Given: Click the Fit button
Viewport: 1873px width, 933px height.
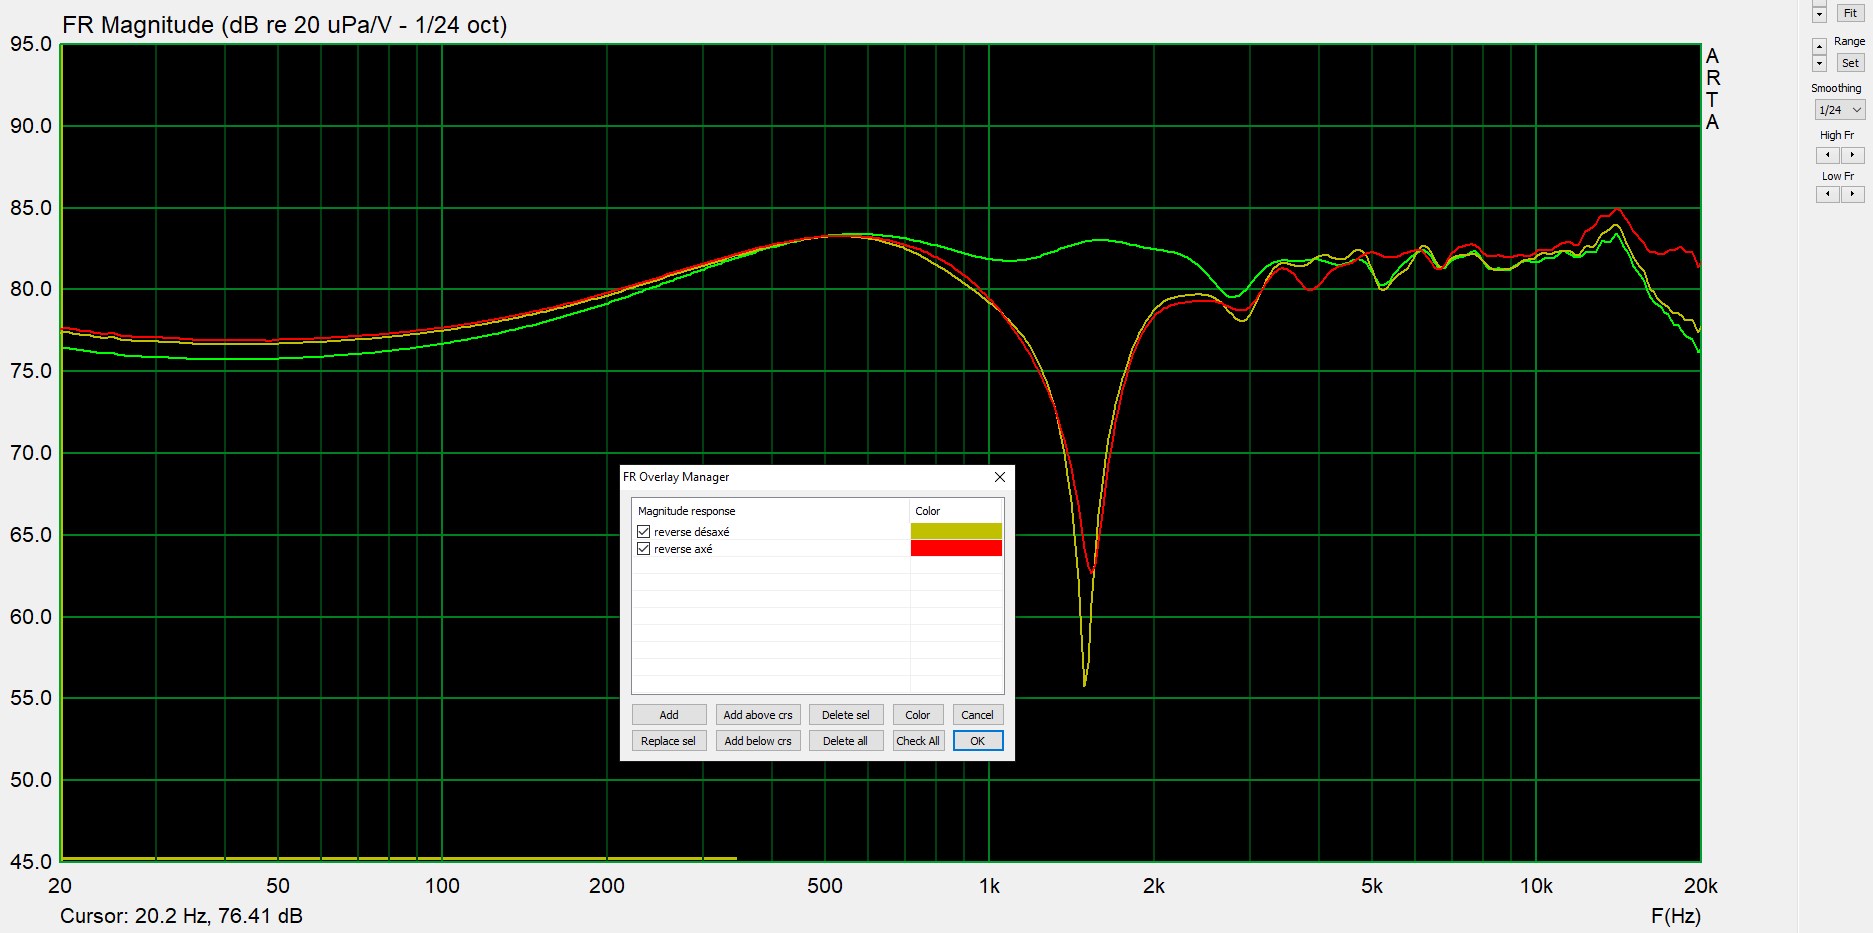Looking at the screenshot, I should coord(1850,13).
